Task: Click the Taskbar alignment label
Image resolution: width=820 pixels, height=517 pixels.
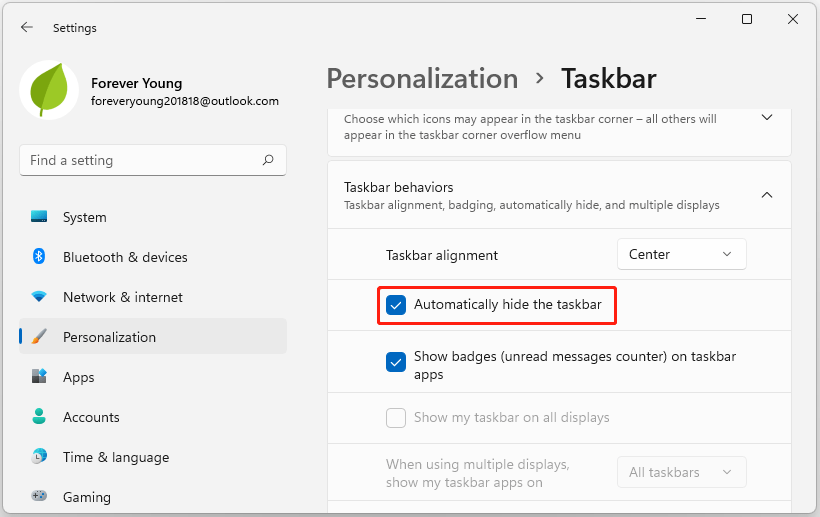Action: 442,255
